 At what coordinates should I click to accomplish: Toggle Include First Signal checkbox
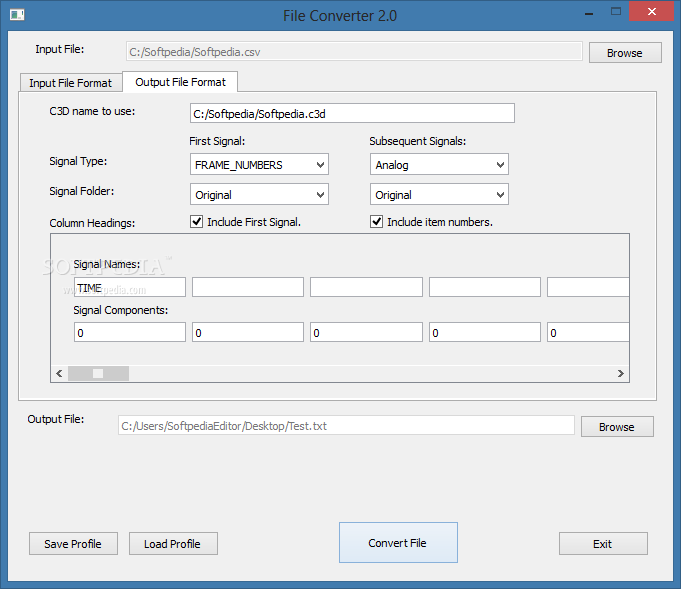[197, 222]
